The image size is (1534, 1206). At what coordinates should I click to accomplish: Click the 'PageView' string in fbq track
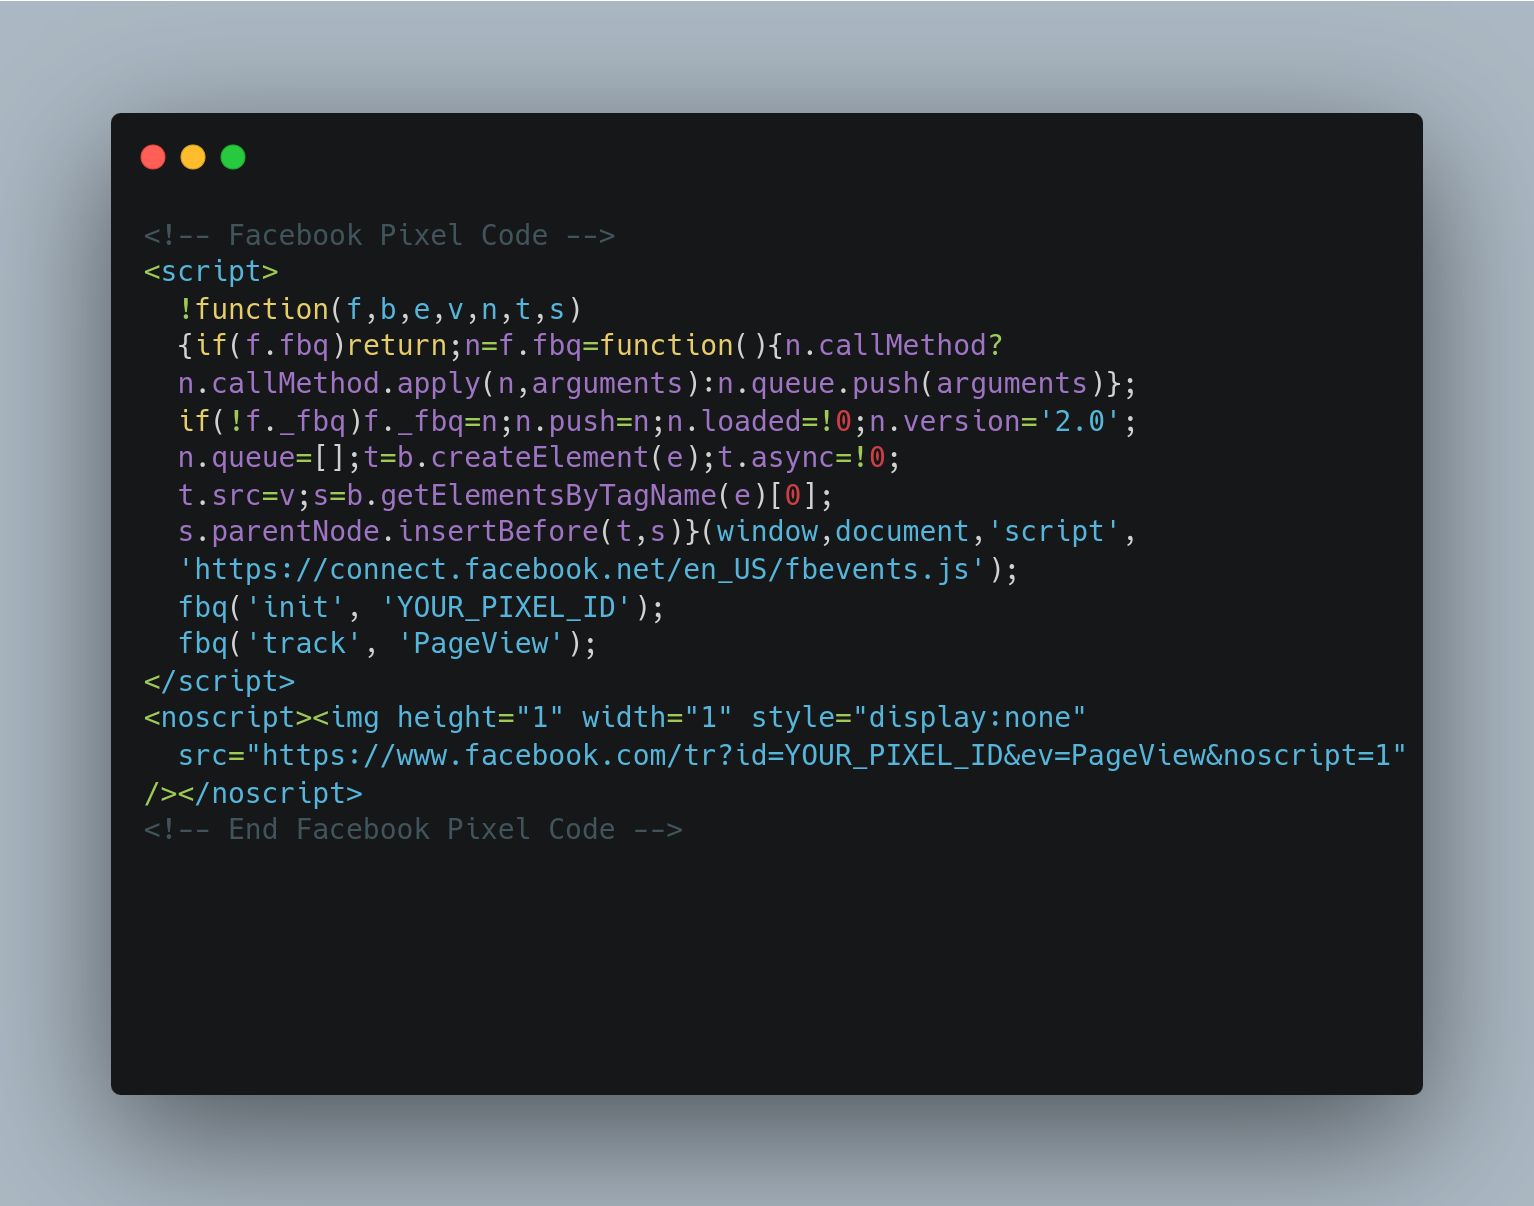click(x=481, y=644)
